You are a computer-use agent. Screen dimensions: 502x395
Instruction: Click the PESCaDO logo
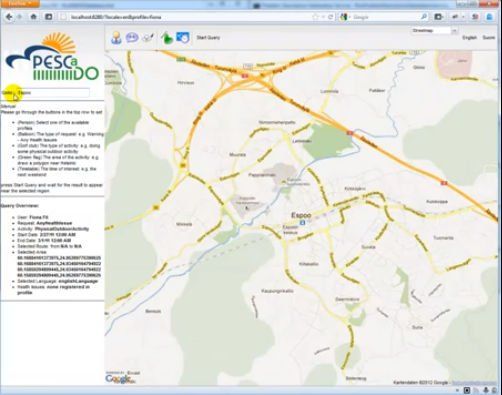pyautogui.click(x=53, y=56)
